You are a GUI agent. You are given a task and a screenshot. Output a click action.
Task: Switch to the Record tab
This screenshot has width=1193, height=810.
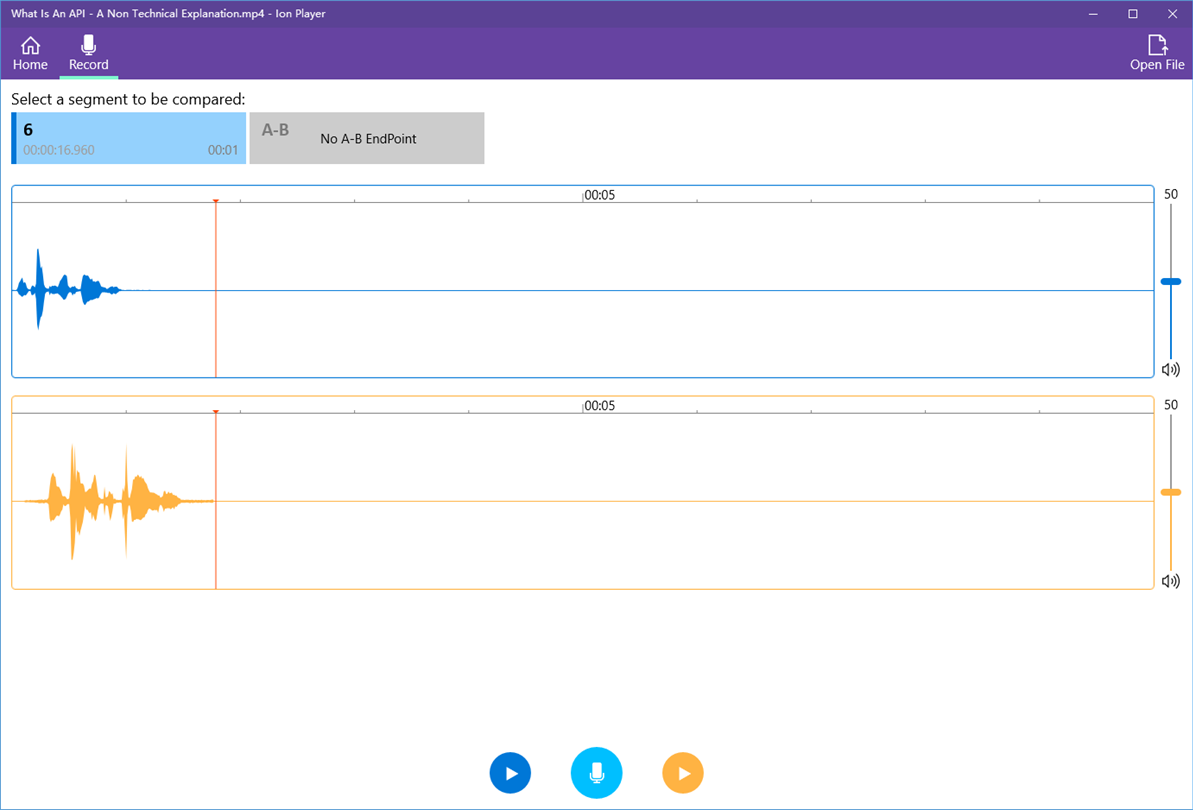click(x=88, y=53)
